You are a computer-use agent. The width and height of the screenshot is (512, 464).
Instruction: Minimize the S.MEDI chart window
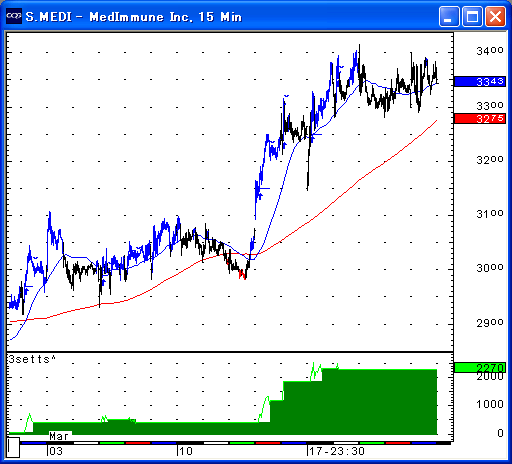[x=449, y=16]
